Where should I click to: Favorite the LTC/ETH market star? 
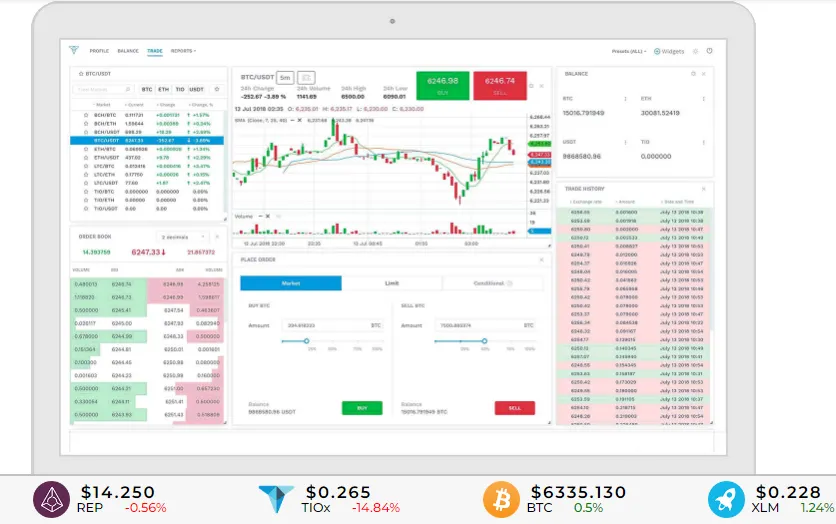(85, 175)
